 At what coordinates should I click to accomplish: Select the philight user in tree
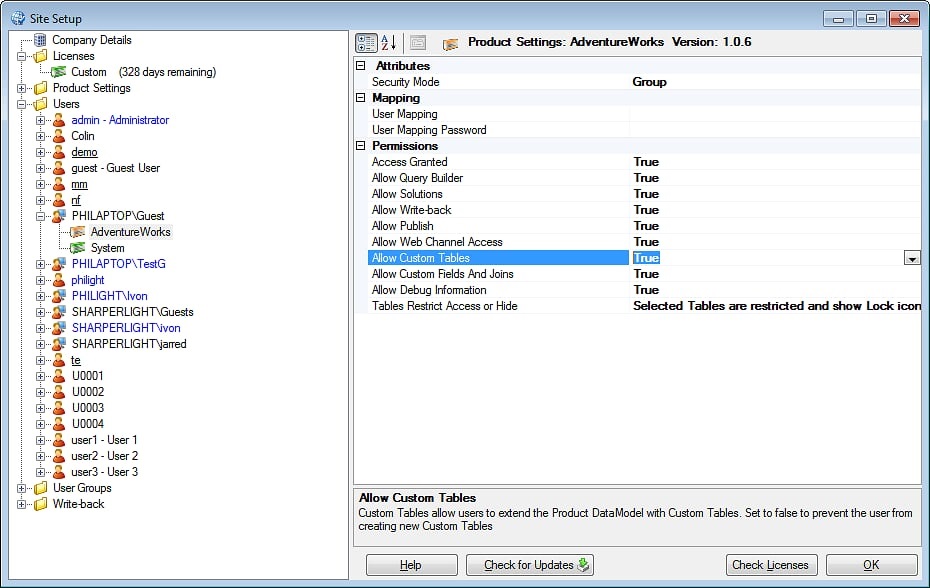(88, 280)
